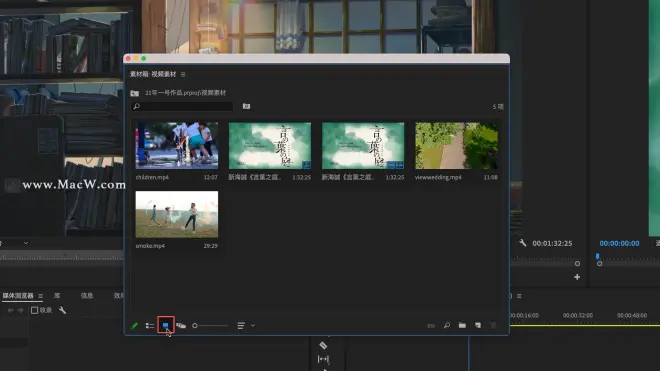This screenshot has width=660, height=371.
Task: Click the 29:29 duration label
Action: coord(210,246)
